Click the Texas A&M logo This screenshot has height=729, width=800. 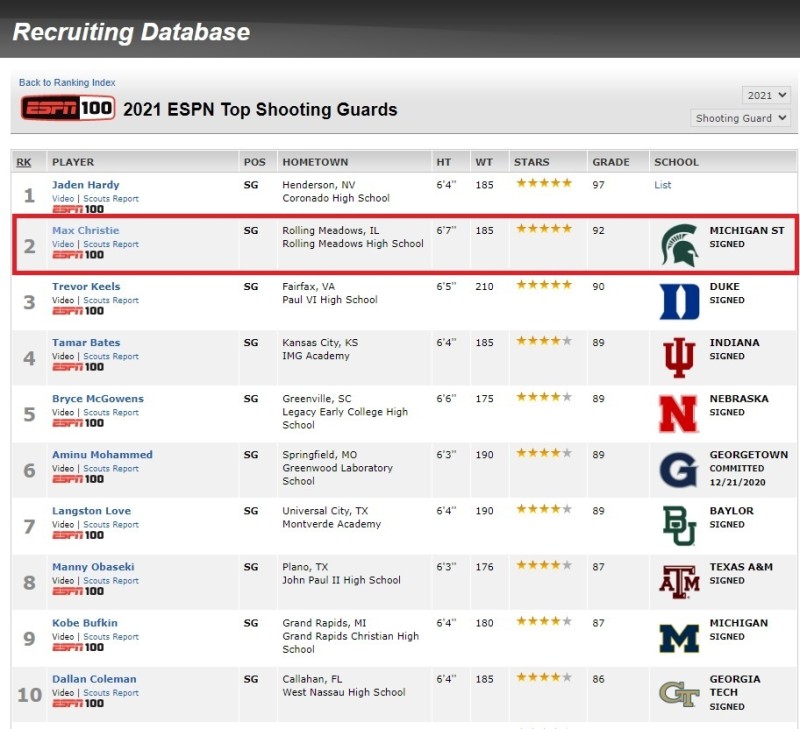pyautogui.click(x=679, y=582)
